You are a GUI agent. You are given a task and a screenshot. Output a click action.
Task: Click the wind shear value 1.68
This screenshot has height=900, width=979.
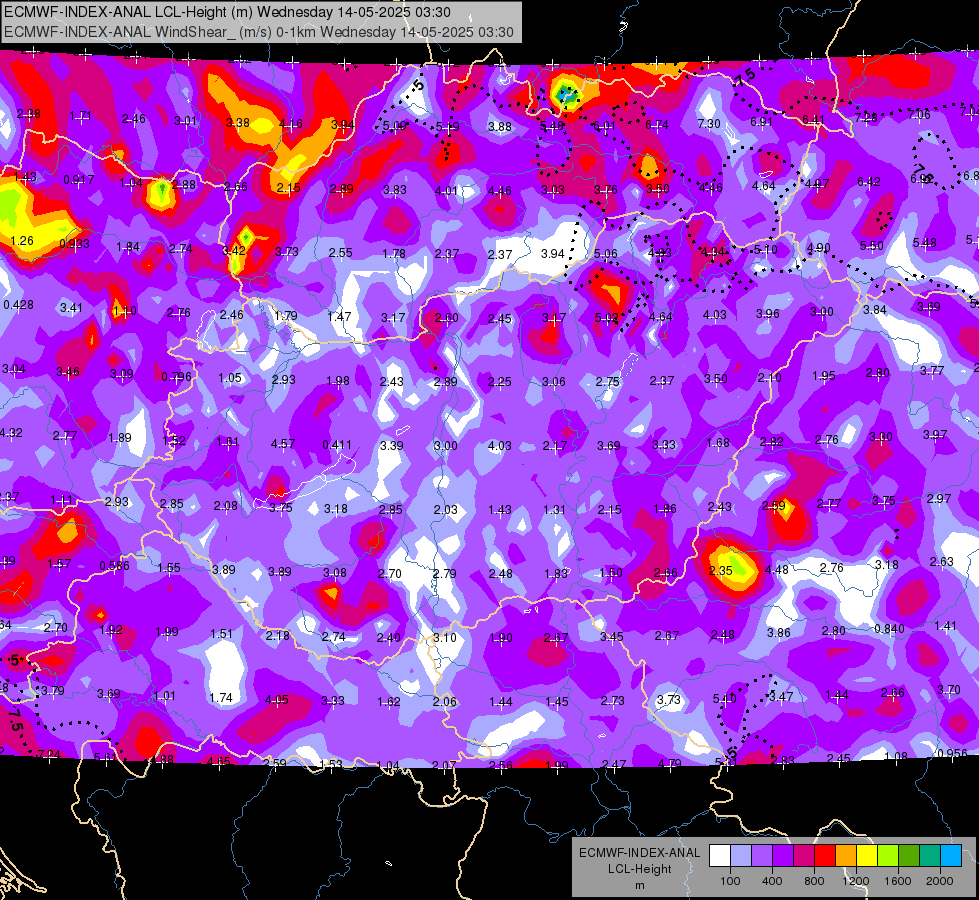[718, 442]
